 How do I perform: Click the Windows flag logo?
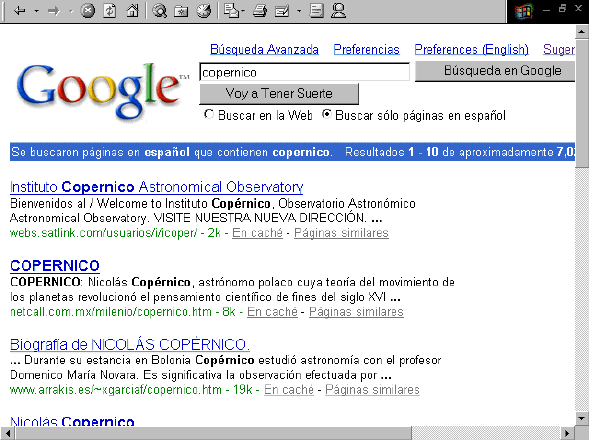point(524,12)
